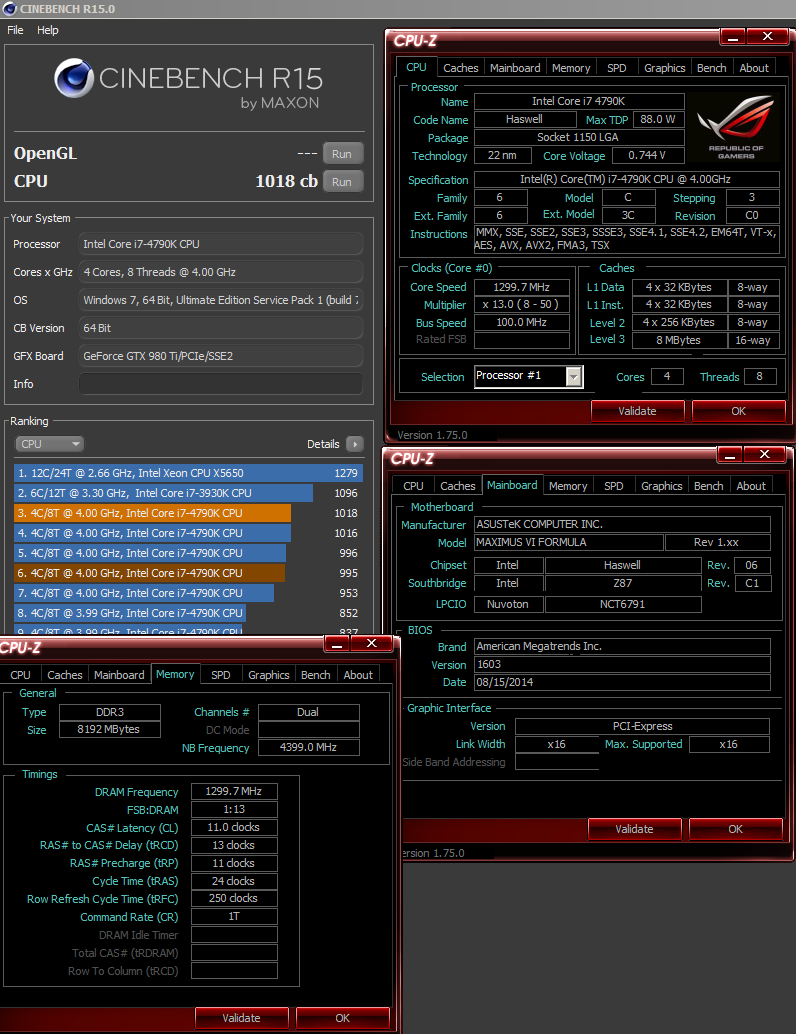The image size is (796, 1034).
Task: Select ranking row 5 scoring 996
Action: click(188, 553)
